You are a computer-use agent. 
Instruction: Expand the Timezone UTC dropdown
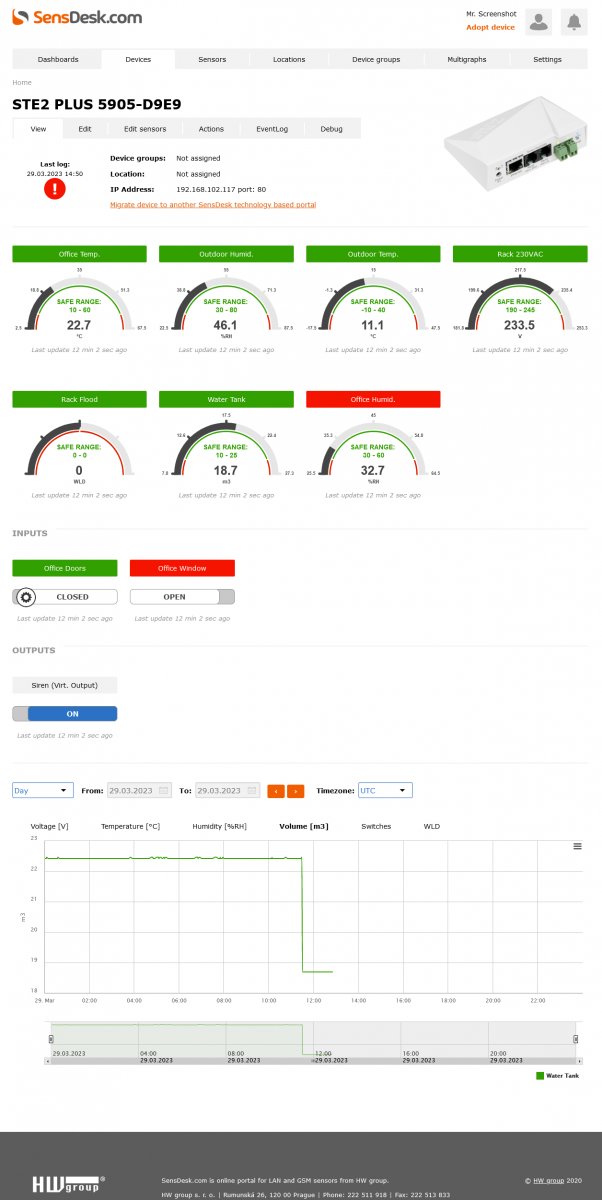(385, 790)
